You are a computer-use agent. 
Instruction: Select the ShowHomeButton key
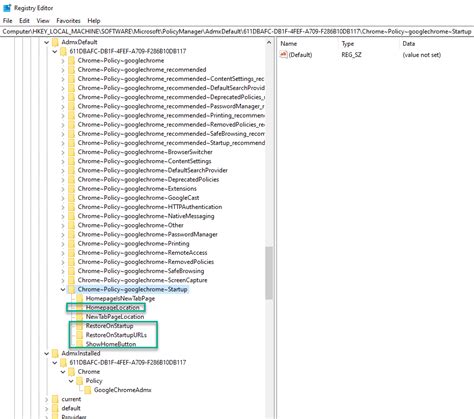pos(111,344)
